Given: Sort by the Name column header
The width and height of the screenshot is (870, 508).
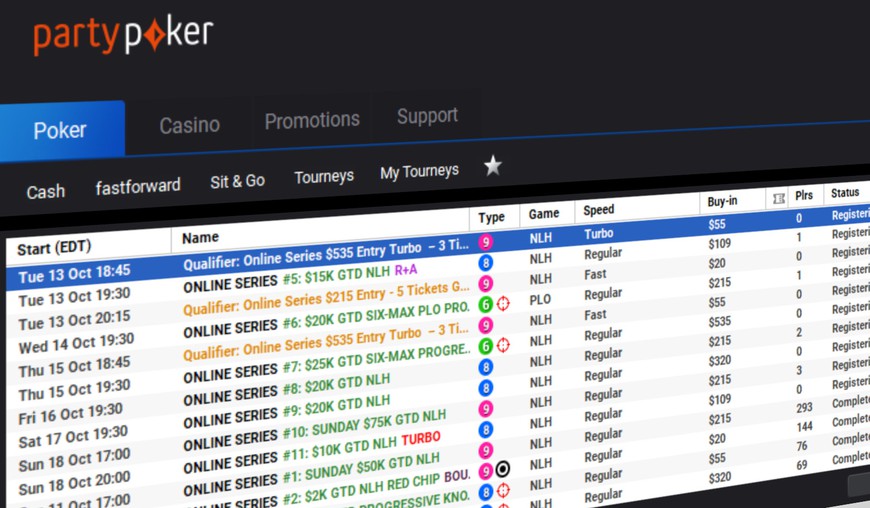Looking at the screenshot, I should [200, 237].
